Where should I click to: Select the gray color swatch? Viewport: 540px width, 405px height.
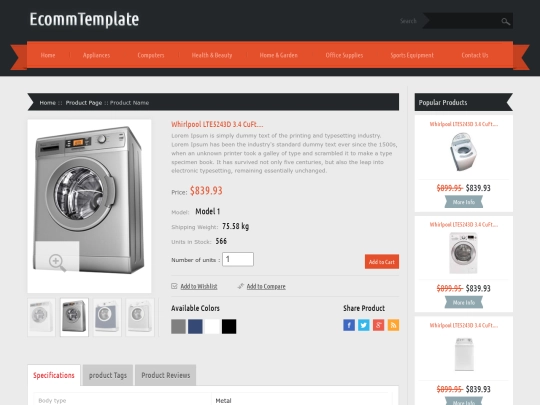tap(178, 326)
